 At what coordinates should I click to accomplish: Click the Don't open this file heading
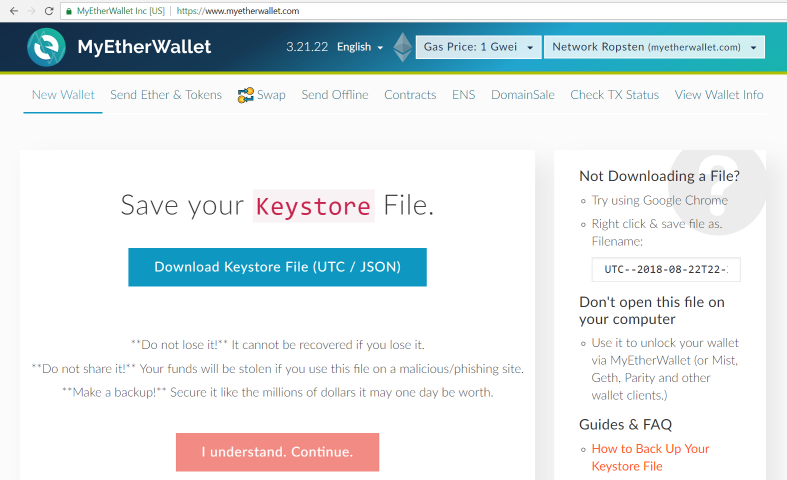tap(652, 311)
